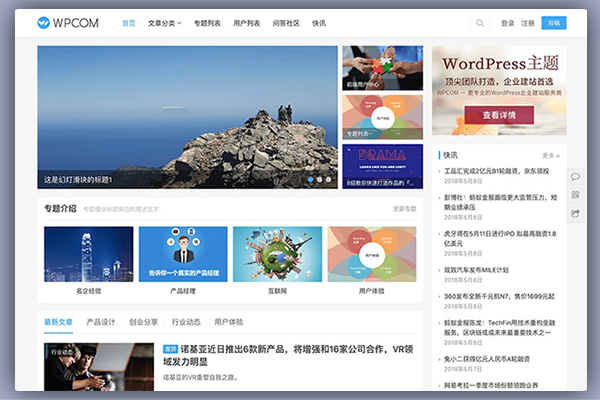Click the 专题介绍 section heading
This screenshot has height=400, width=600.
pos(60,209)
